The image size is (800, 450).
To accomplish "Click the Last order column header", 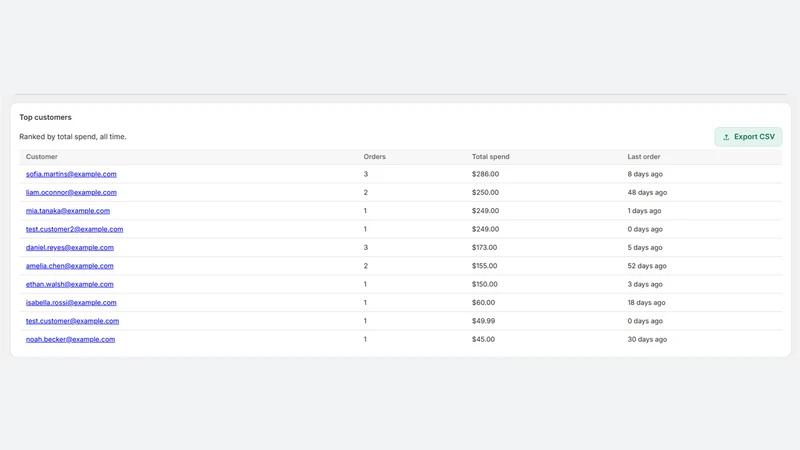I will pyautogui.click(x=643, y=157).
